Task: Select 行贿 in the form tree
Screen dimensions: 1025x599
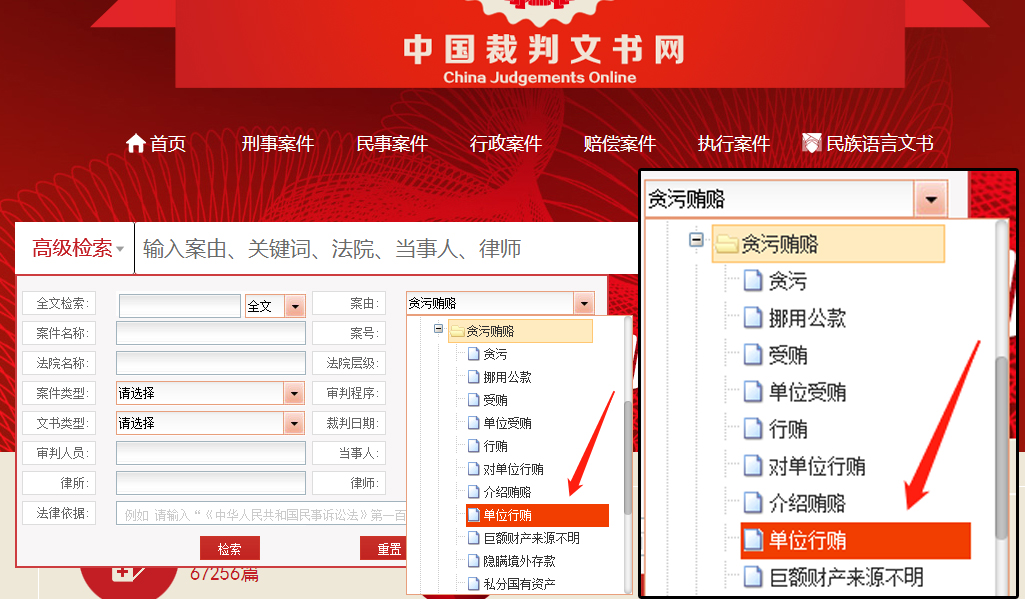Action: pos(495,446)
